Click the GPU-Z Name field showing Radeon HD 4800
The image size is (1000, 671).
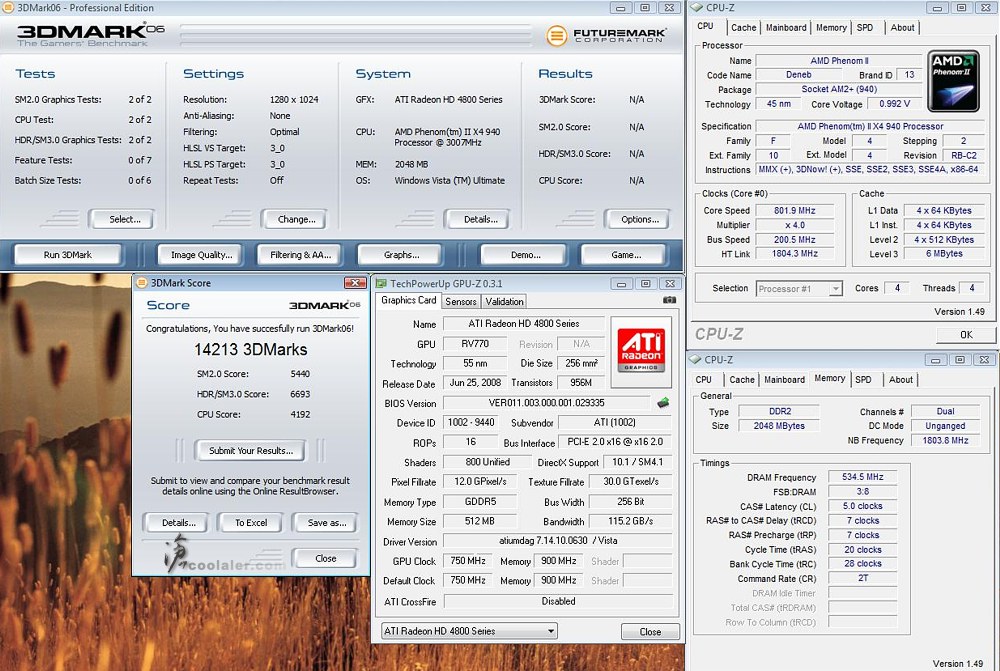tap(524, 324)
